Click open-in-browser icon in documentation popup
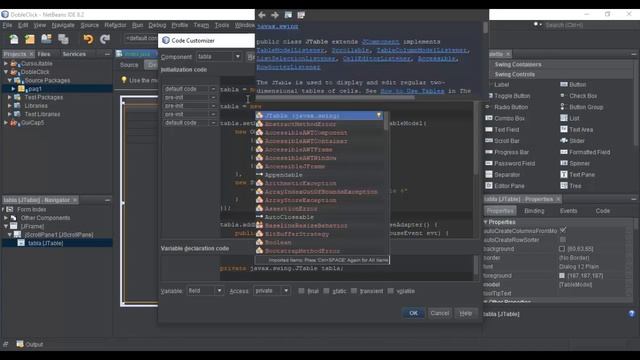The image size is (640, 360). point(288,15)
